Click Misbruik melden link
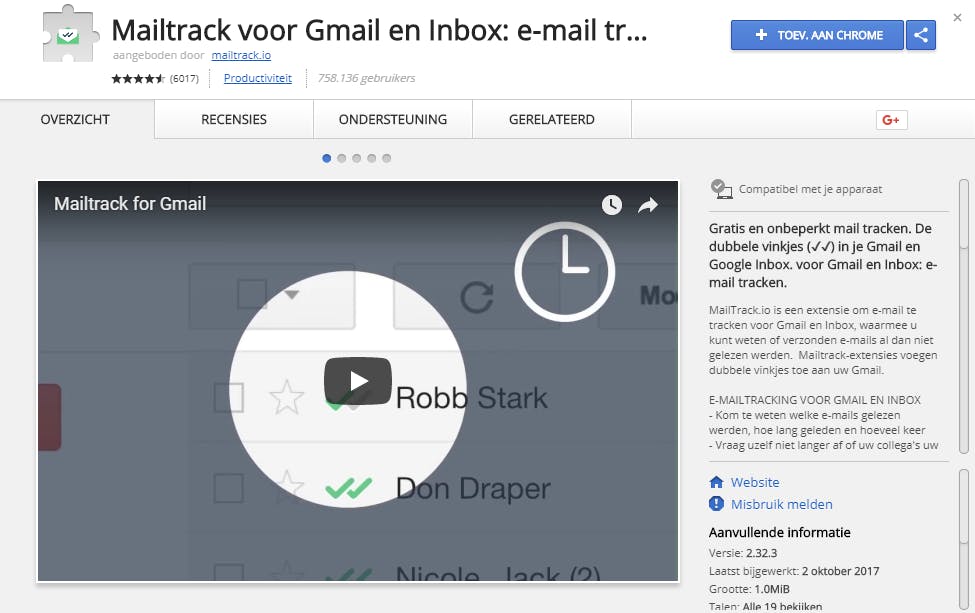The height and width of the screenshot is (613, 975). 782,504
